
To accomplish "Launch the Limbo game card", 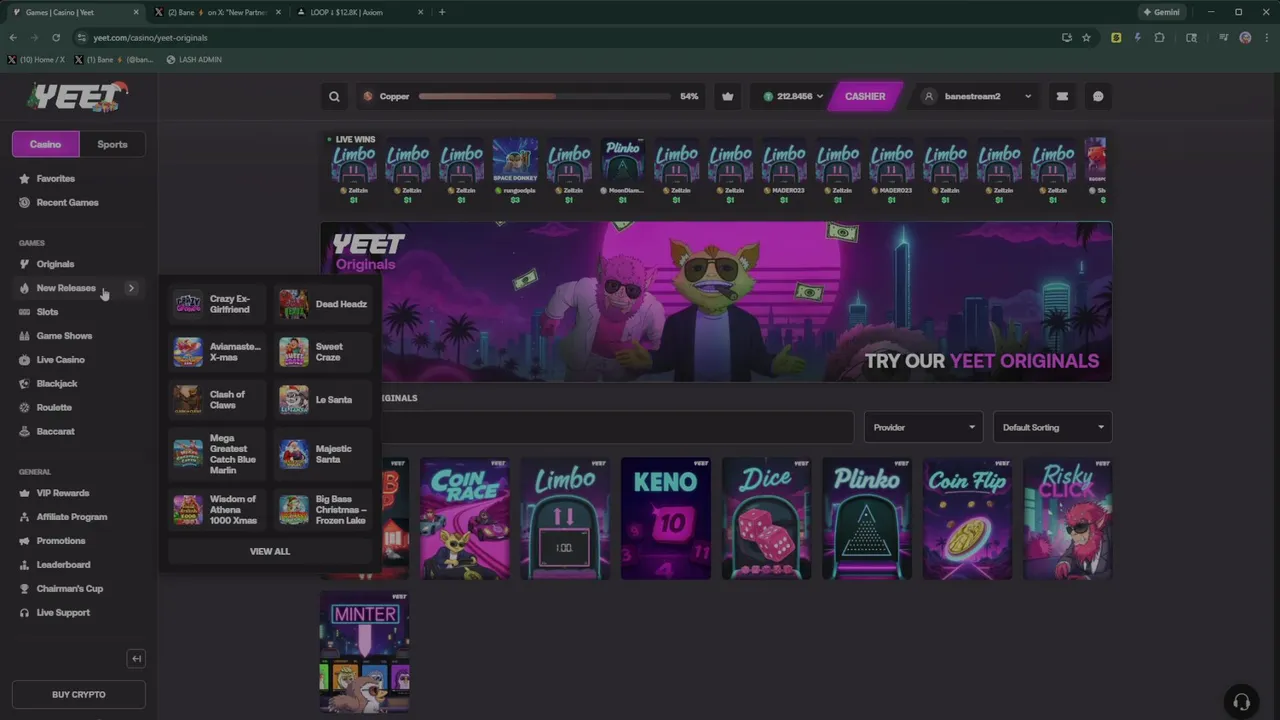I will pyautogui.click(x=565, y=519).
